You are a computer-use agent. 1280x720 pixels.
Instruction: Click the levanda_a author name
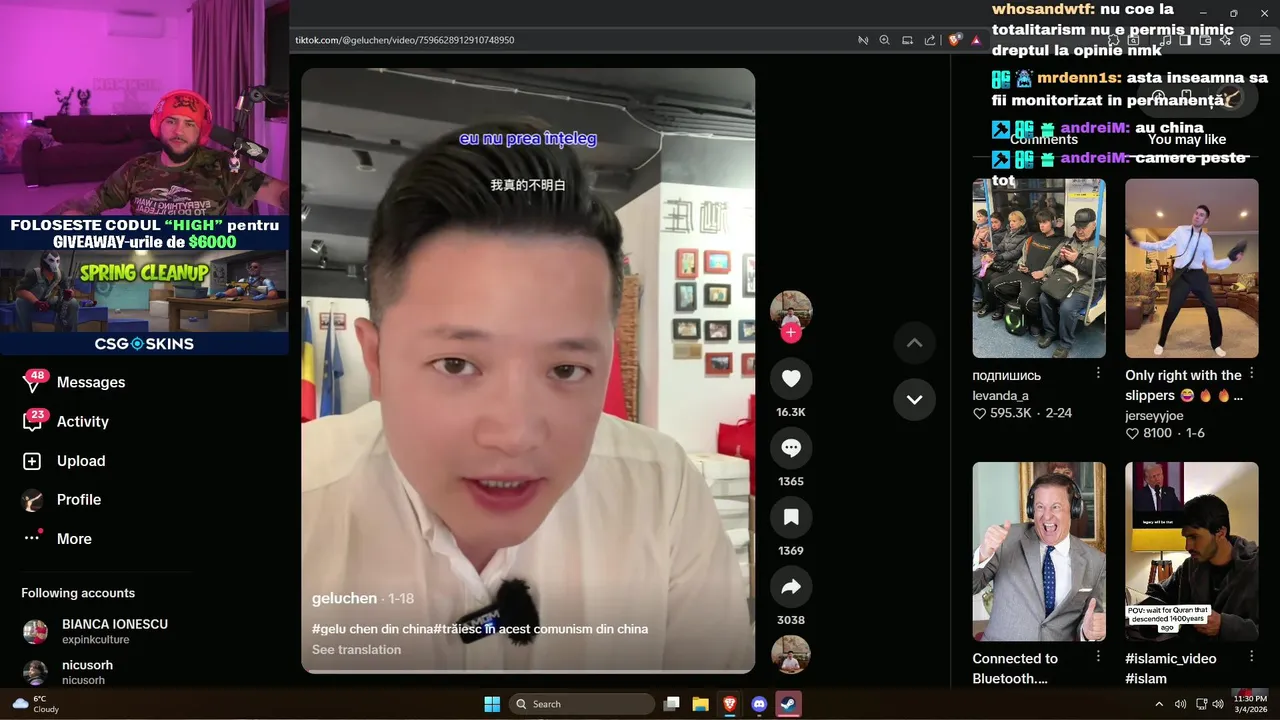(x=1001, y=396)
